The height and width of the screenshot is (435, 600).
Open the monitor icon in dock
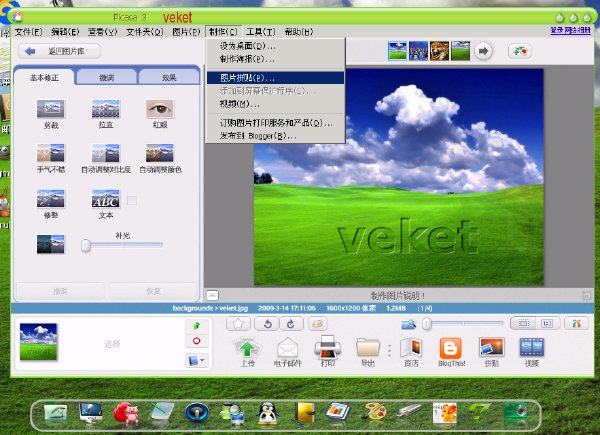(91, 413)
